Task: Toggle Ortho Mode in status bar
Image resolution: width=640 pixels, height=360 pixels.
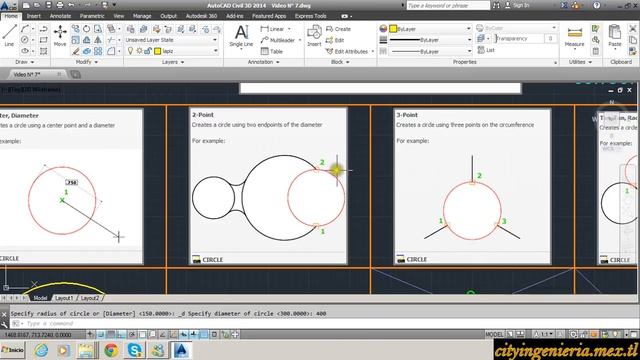Action: [121, 335]
